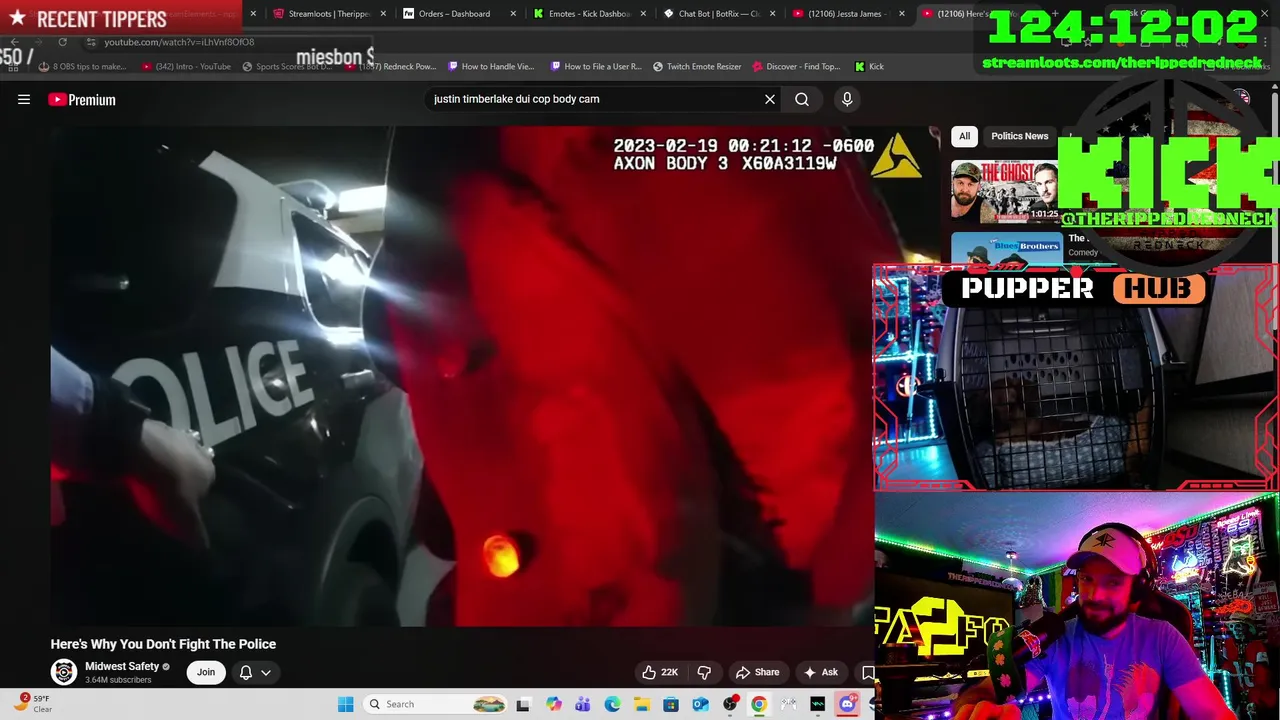
Task: Open the Blues Brothers recommended video thumbnail
Action: [1005, 248]
